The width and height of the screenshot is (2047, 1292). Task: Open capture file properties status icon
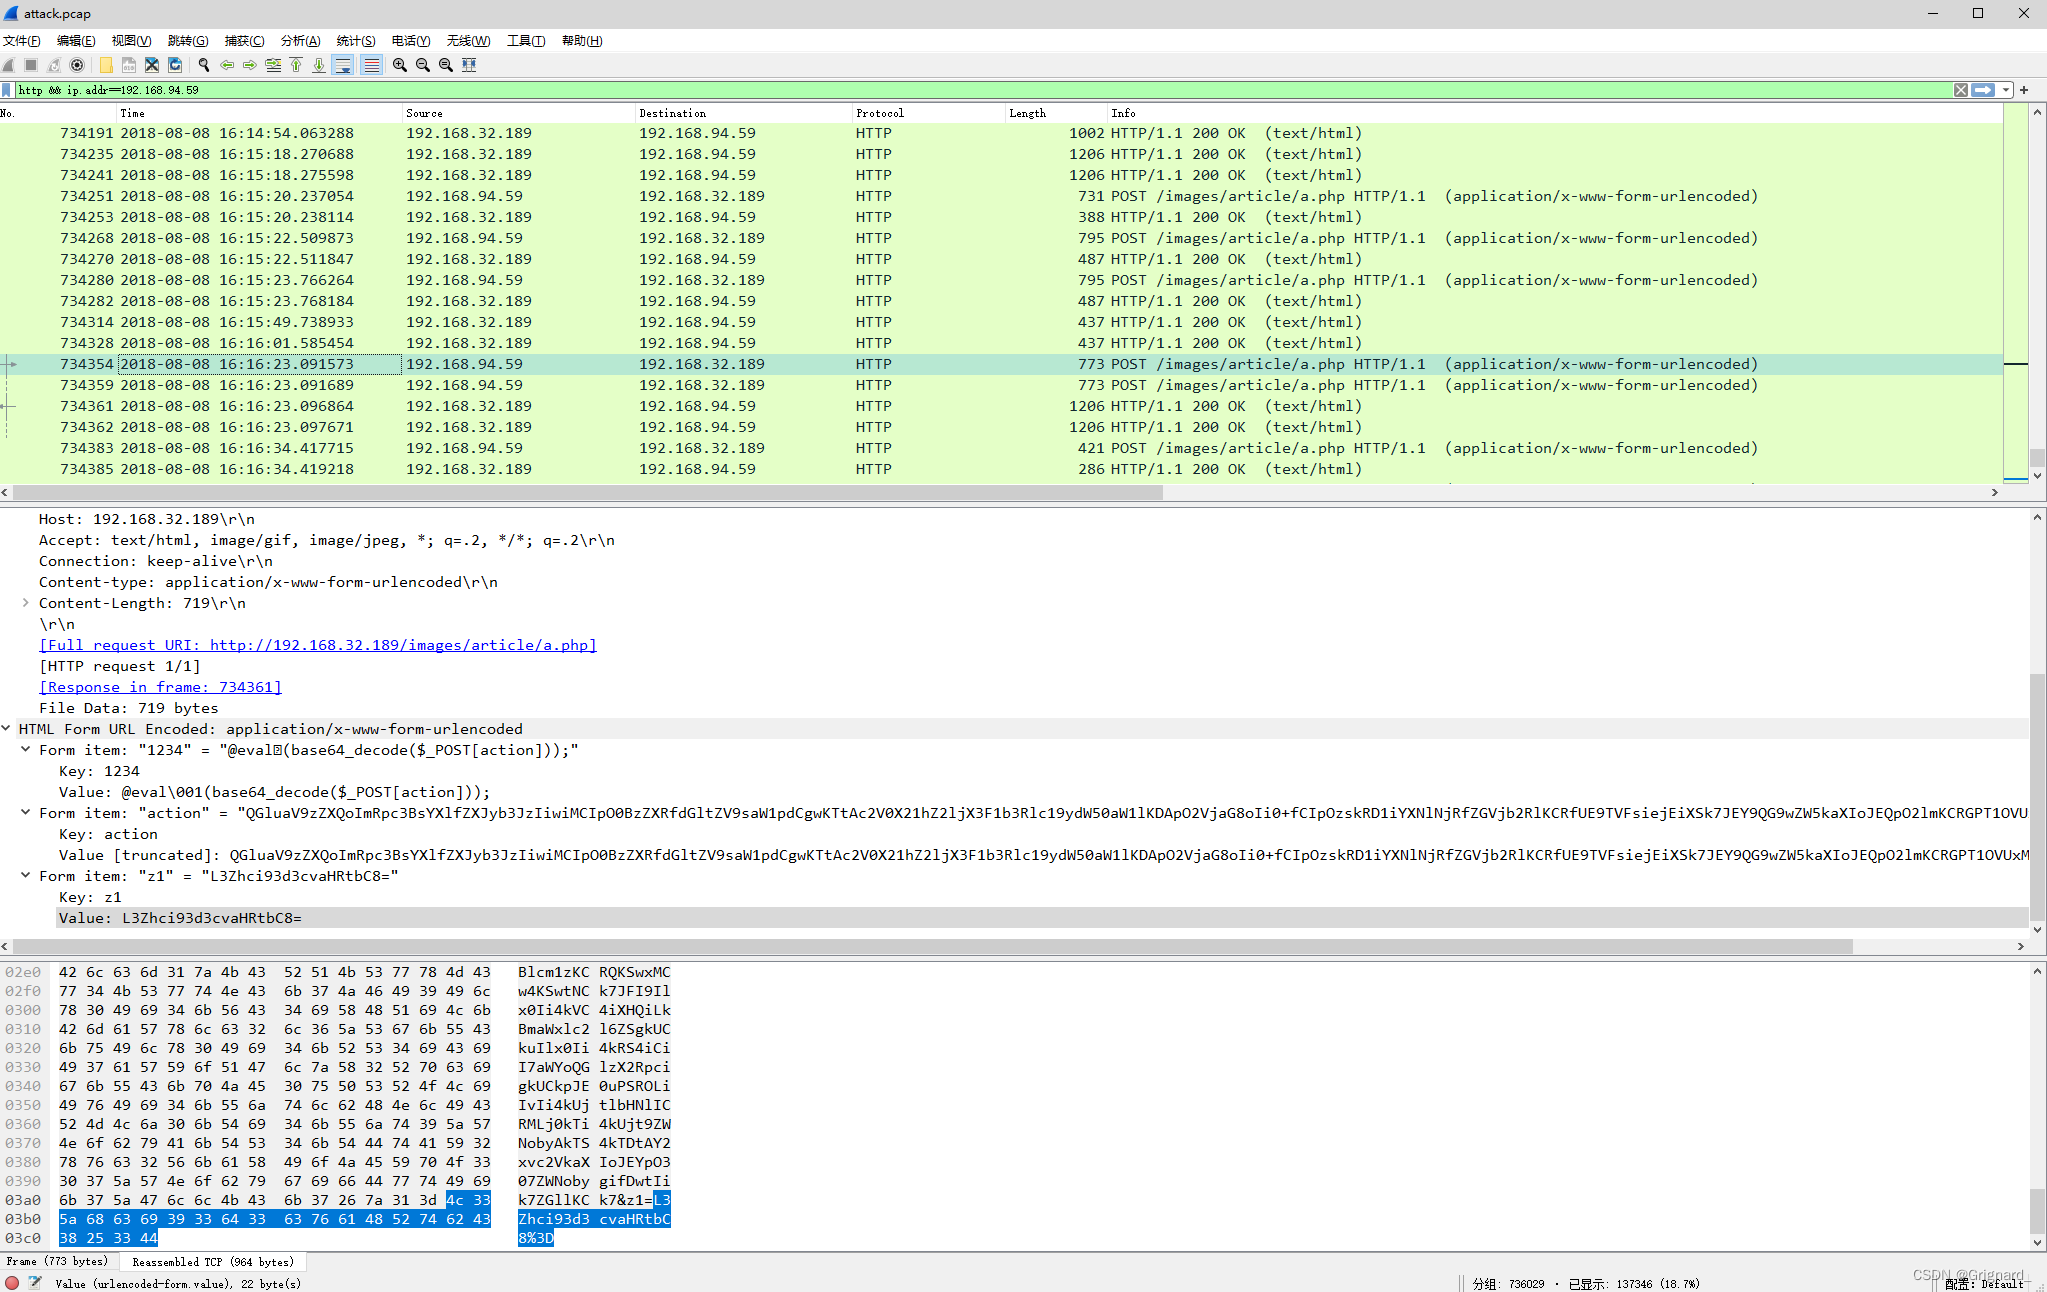coord(35,1283)
